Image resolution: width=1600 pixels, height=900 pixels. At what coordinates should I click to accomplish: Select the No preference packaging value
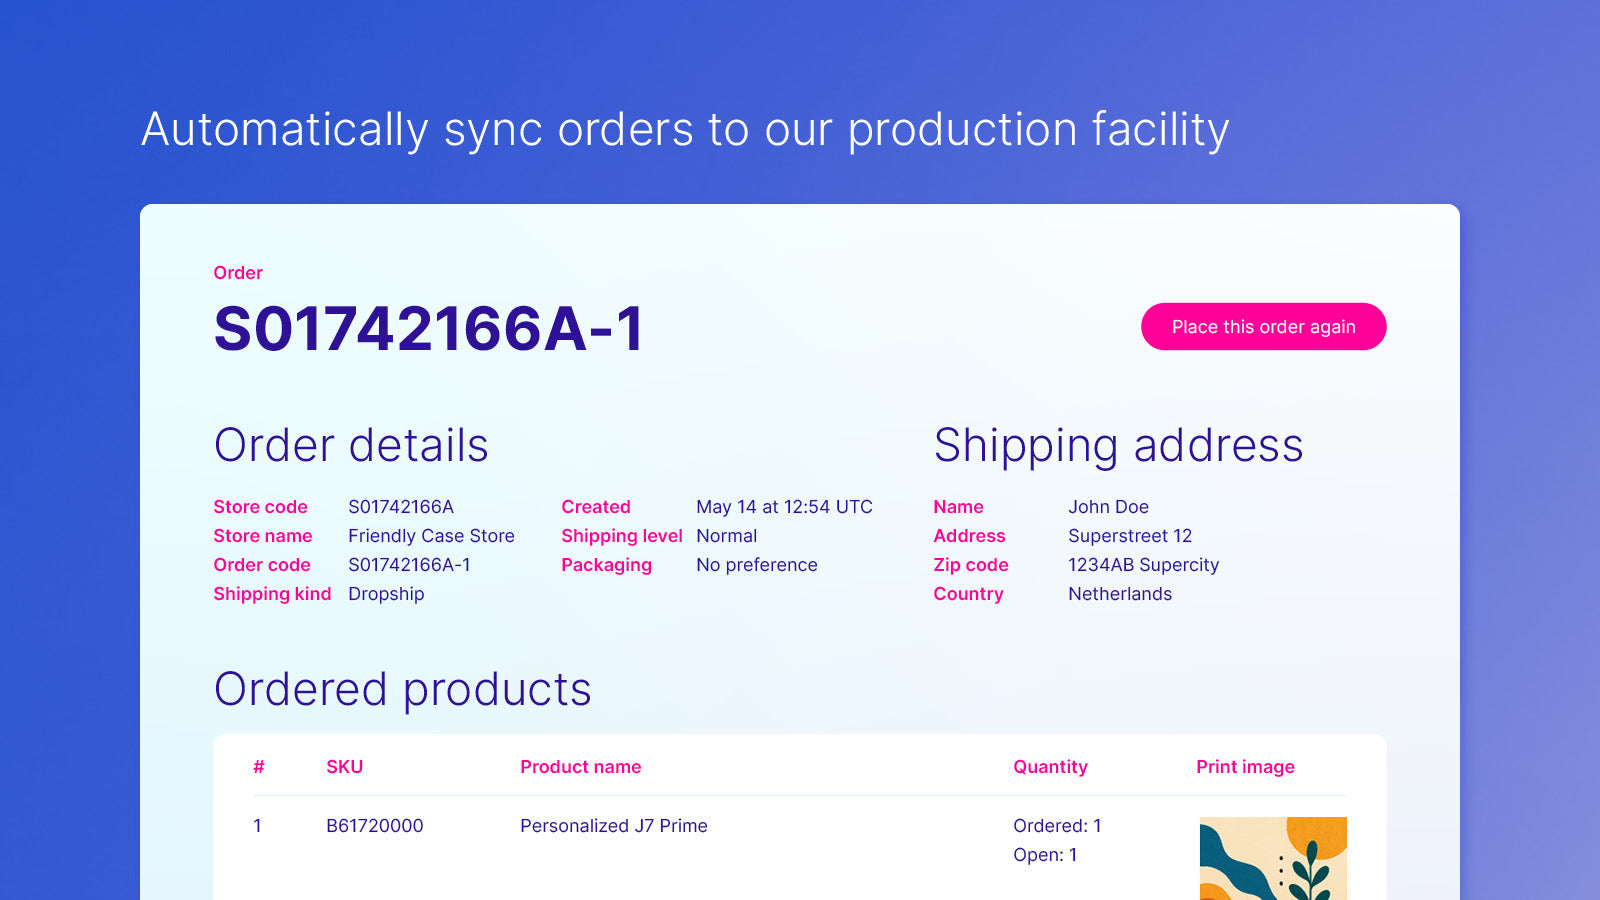756,565
